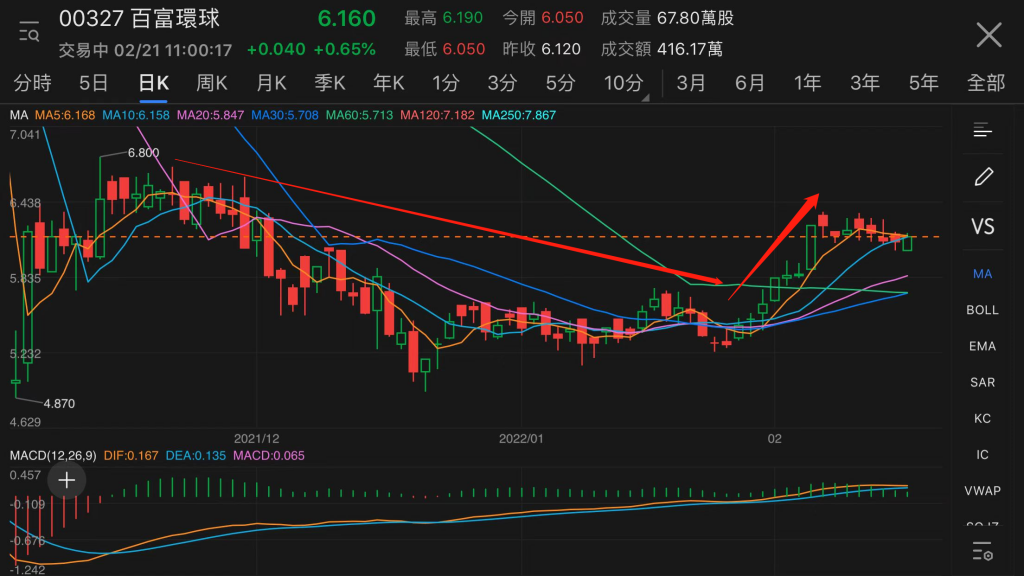This screenshot has width=1024, height=576.
Task: Select the VWAP indicator
Action: pos(982,490)
